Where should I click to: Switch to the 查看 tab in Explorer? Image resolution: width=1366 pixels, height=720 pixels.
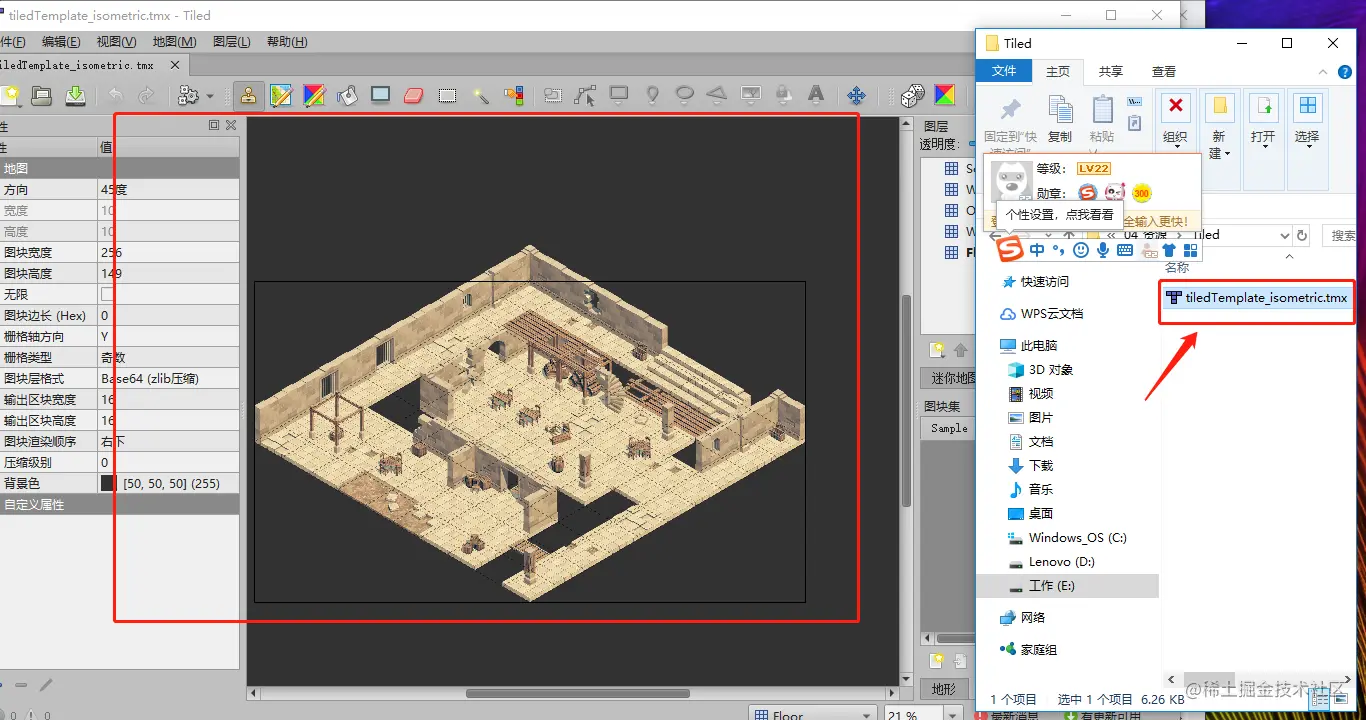[1164, 71]
